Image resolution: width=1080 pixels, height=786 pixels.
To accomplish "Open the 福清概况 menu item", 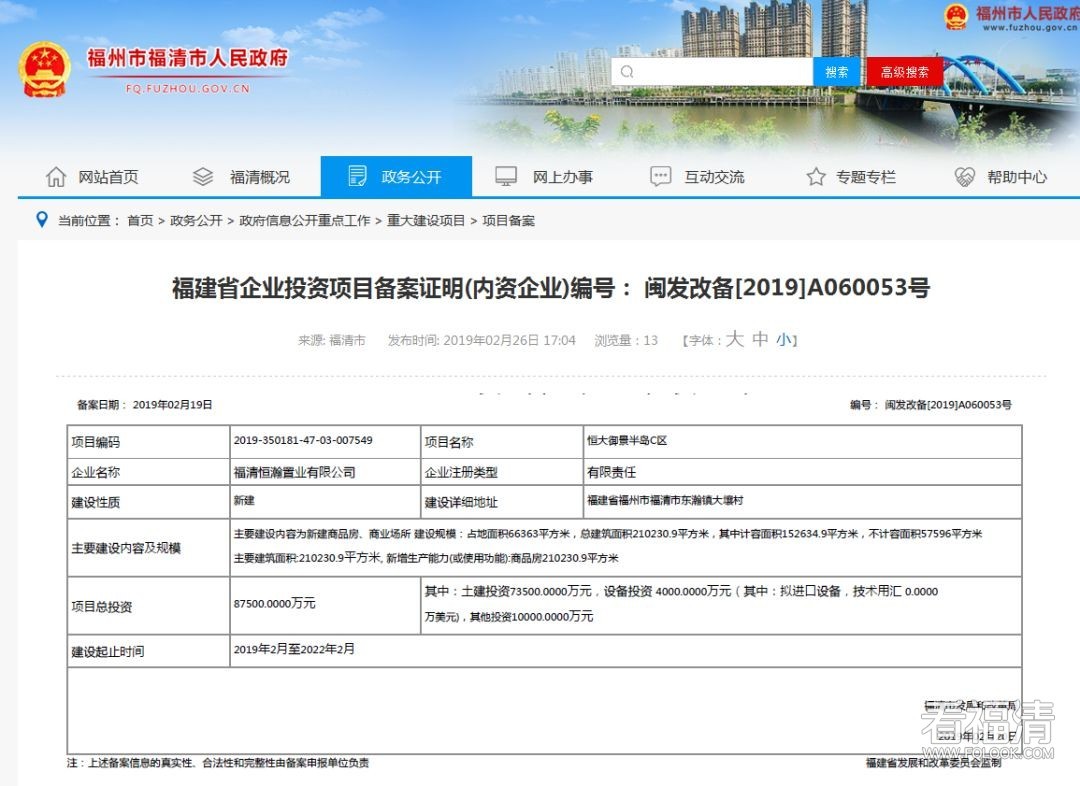I will (x=260, y=177).
